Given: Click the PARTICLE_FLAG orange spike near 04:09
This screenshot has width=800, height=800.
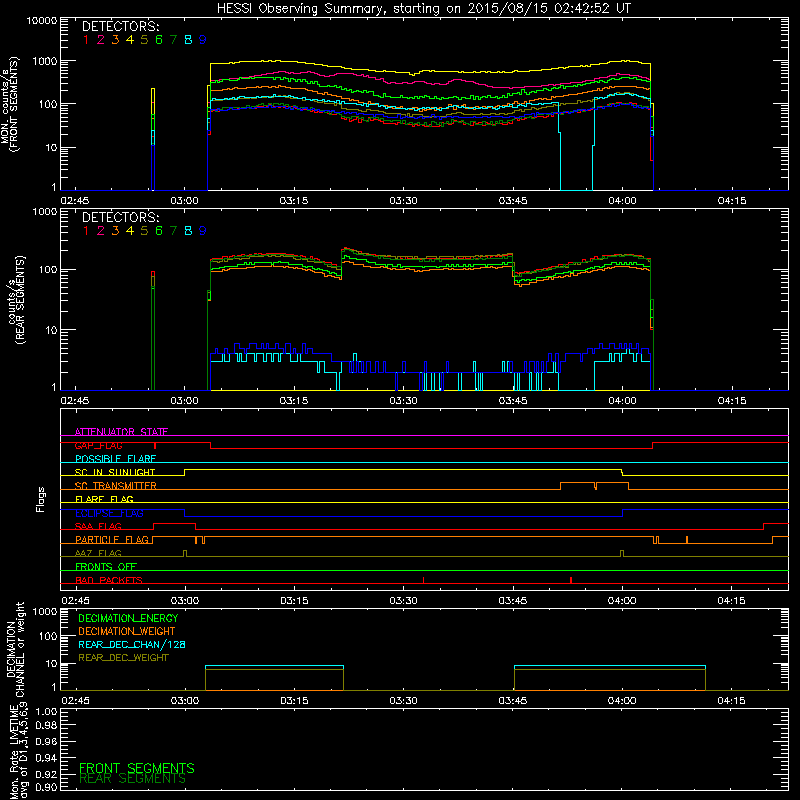Looking at the screenshot, I should (687, 540).
